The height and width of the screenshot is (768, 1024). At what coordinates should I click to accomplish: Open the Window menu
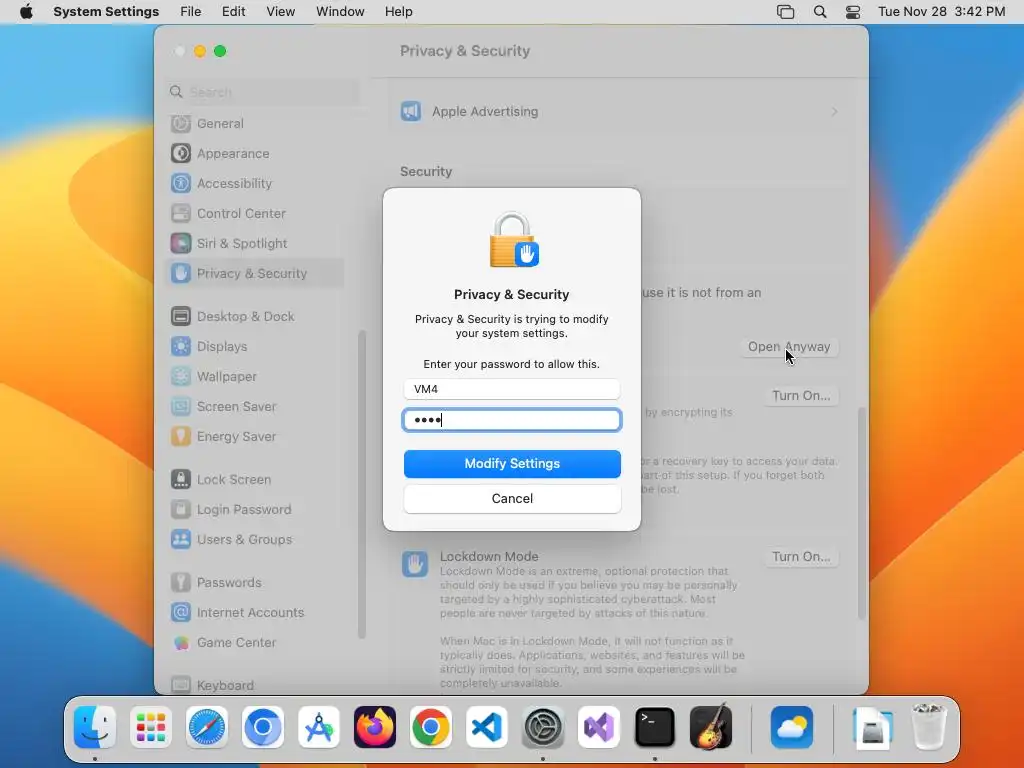click(x=340, y=12)
